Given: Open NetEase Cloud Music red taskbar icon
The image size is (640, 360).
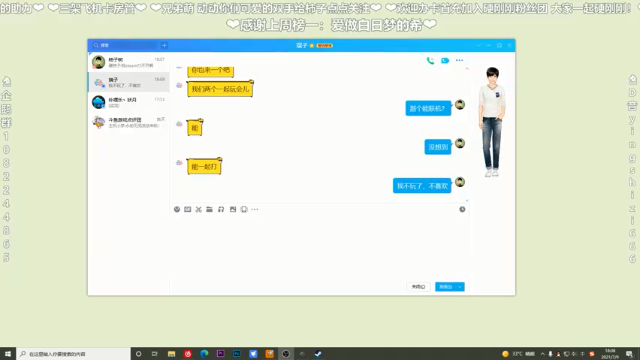Looking at the screenshot, I should point(188,354).
